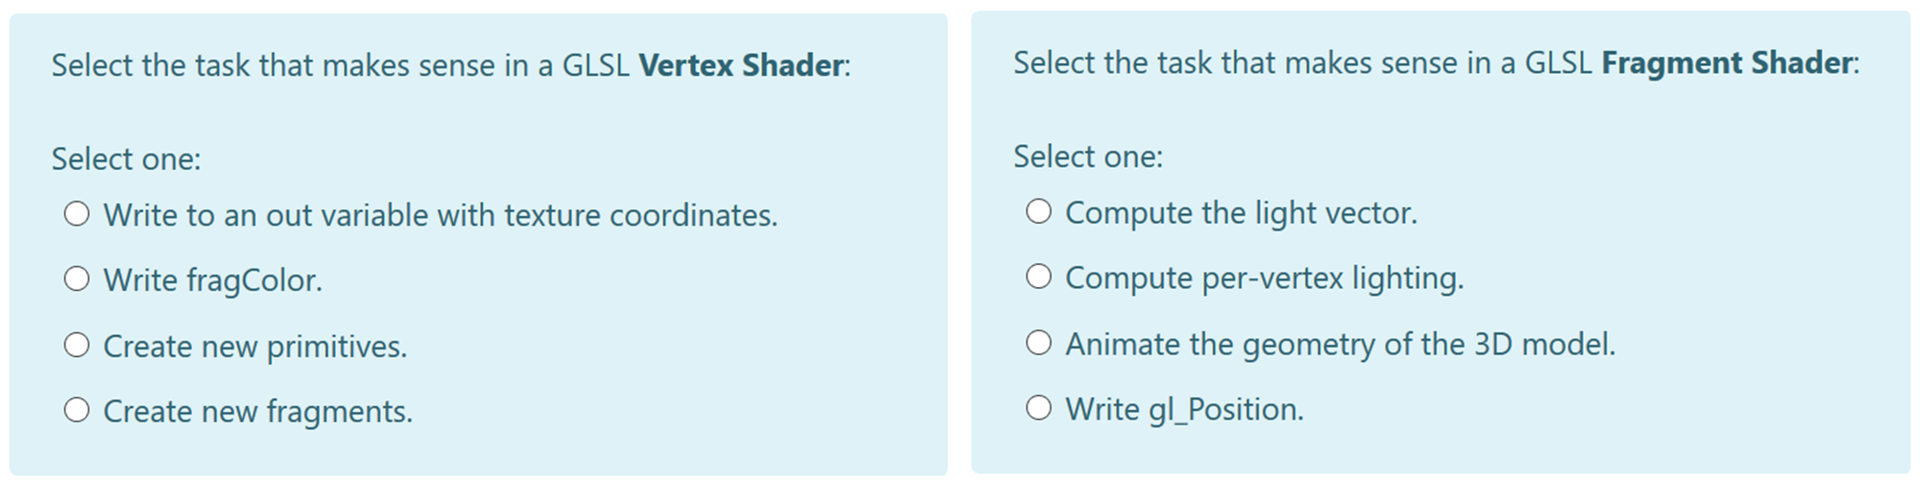This screenshot has width=1920, height=482.
Task: Select radio button for texture coordinates out variable
Action: coord(77,214)
